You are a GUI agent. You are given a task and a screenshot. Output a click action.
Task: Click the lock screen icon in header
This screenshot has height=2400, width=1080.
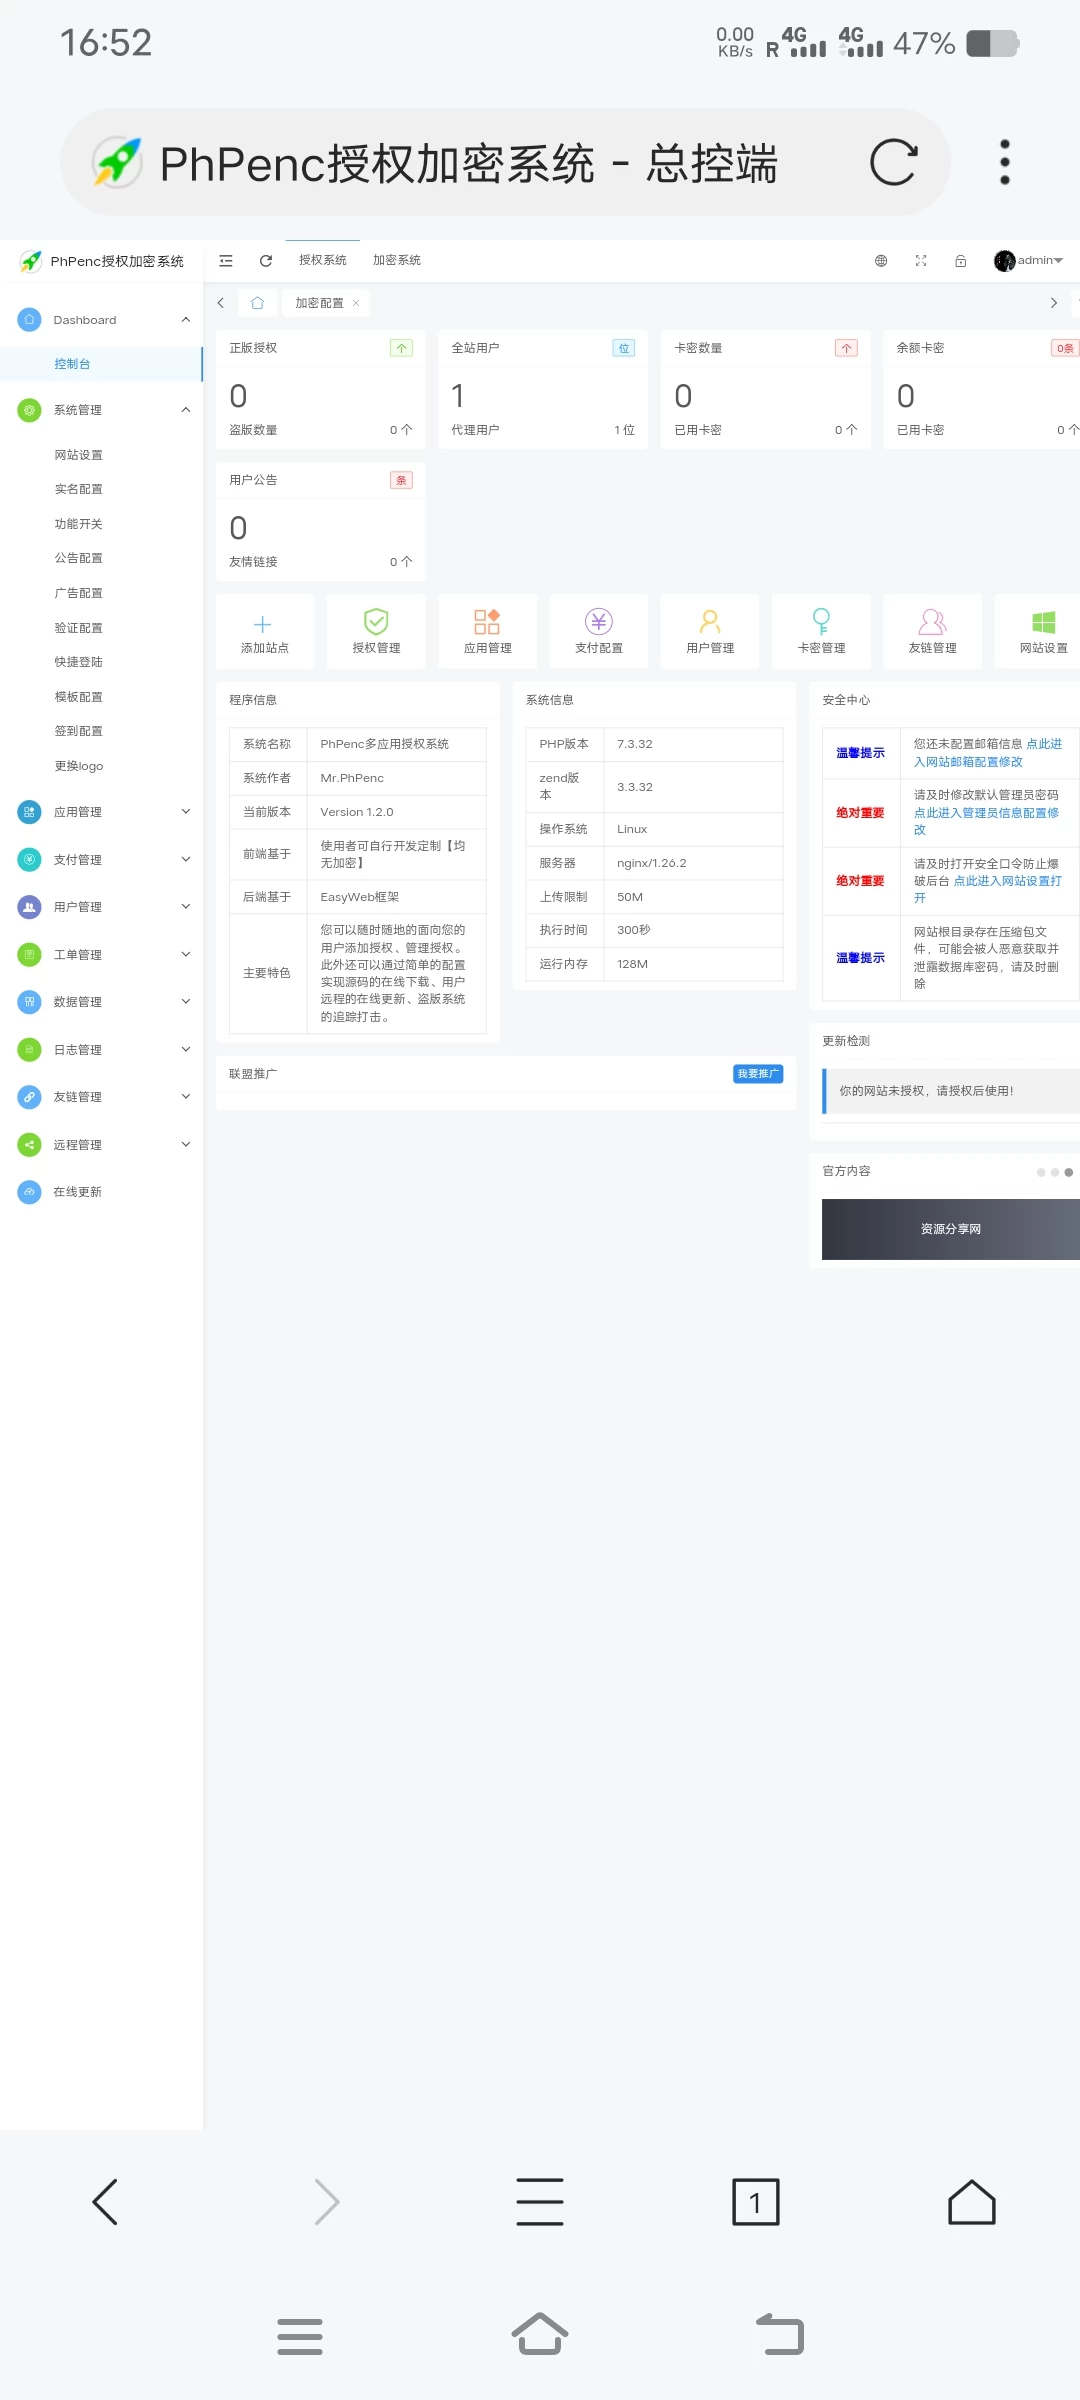point(960,261)
